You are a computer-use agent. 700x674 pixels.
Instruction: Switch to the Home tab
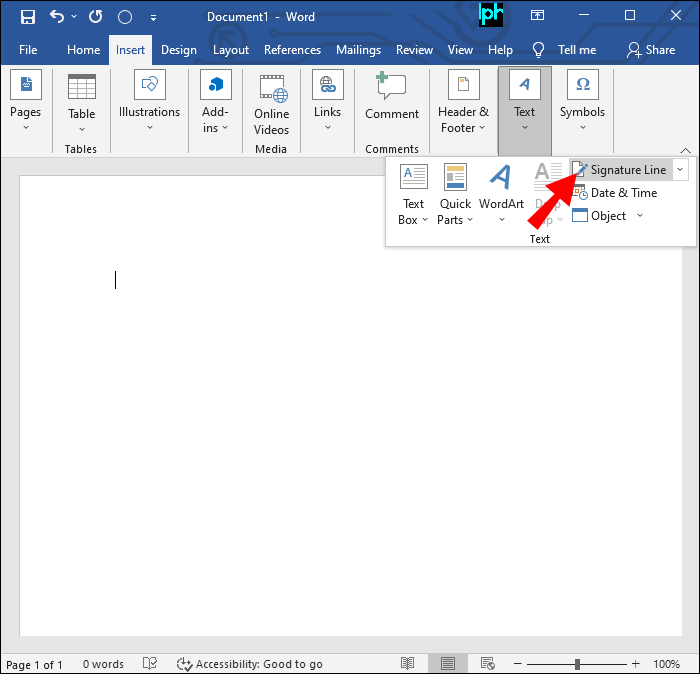click(83, 50)
